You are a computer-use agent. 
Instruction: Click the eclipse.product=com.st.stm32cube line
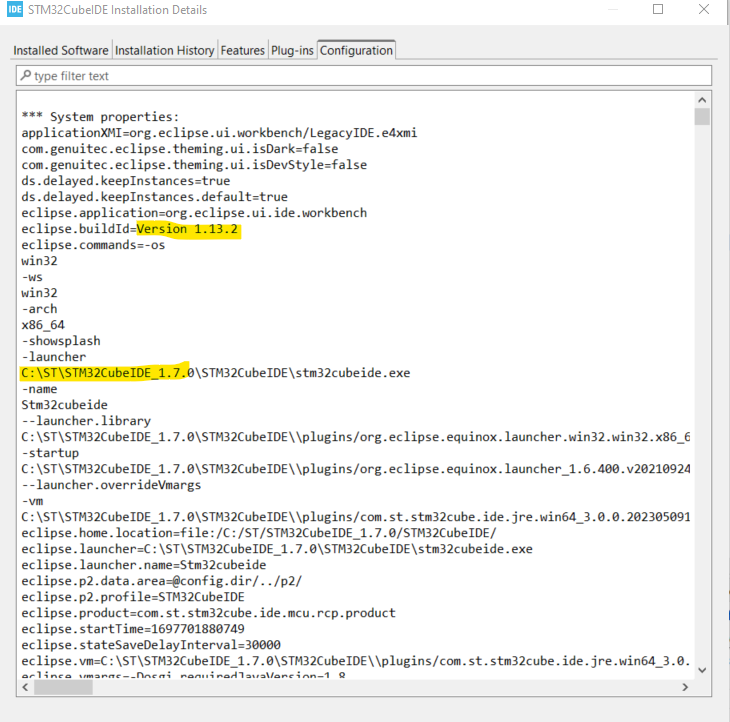coord(209,613)
